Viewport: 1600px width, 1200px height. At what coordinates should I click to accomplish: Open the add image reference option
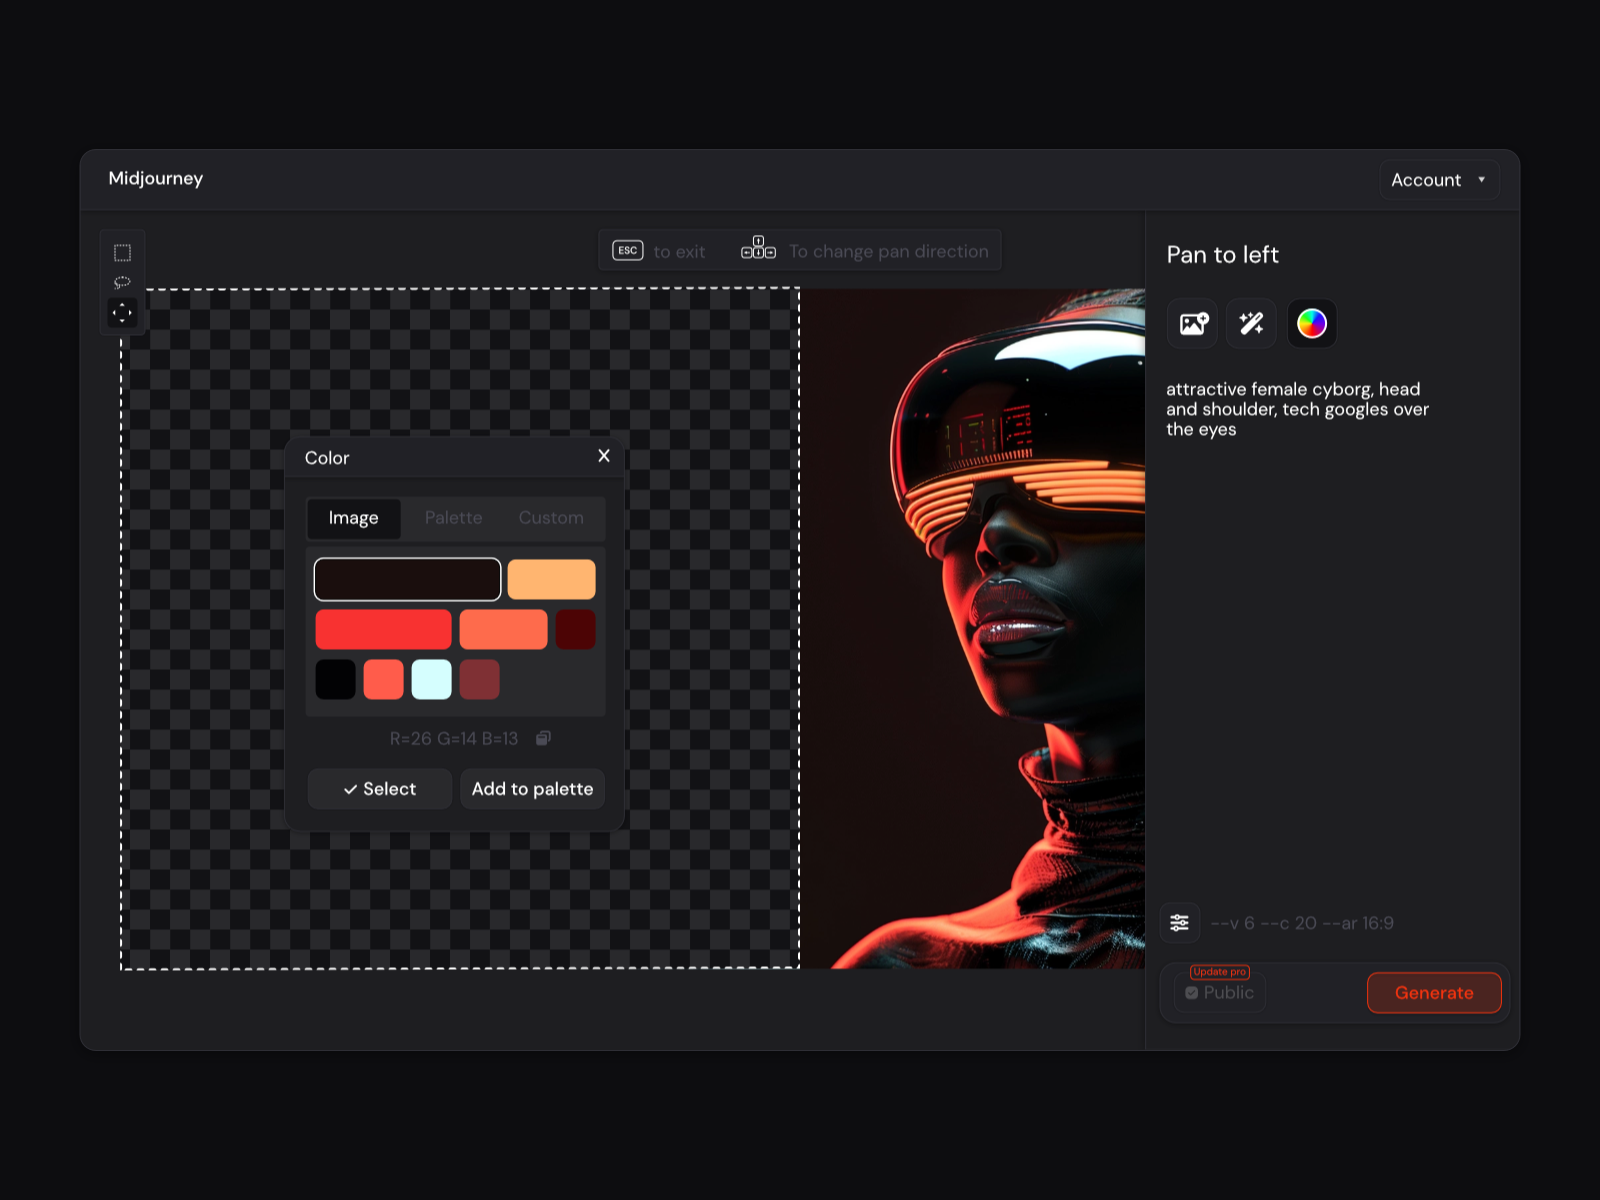(x=1191, y=323)
